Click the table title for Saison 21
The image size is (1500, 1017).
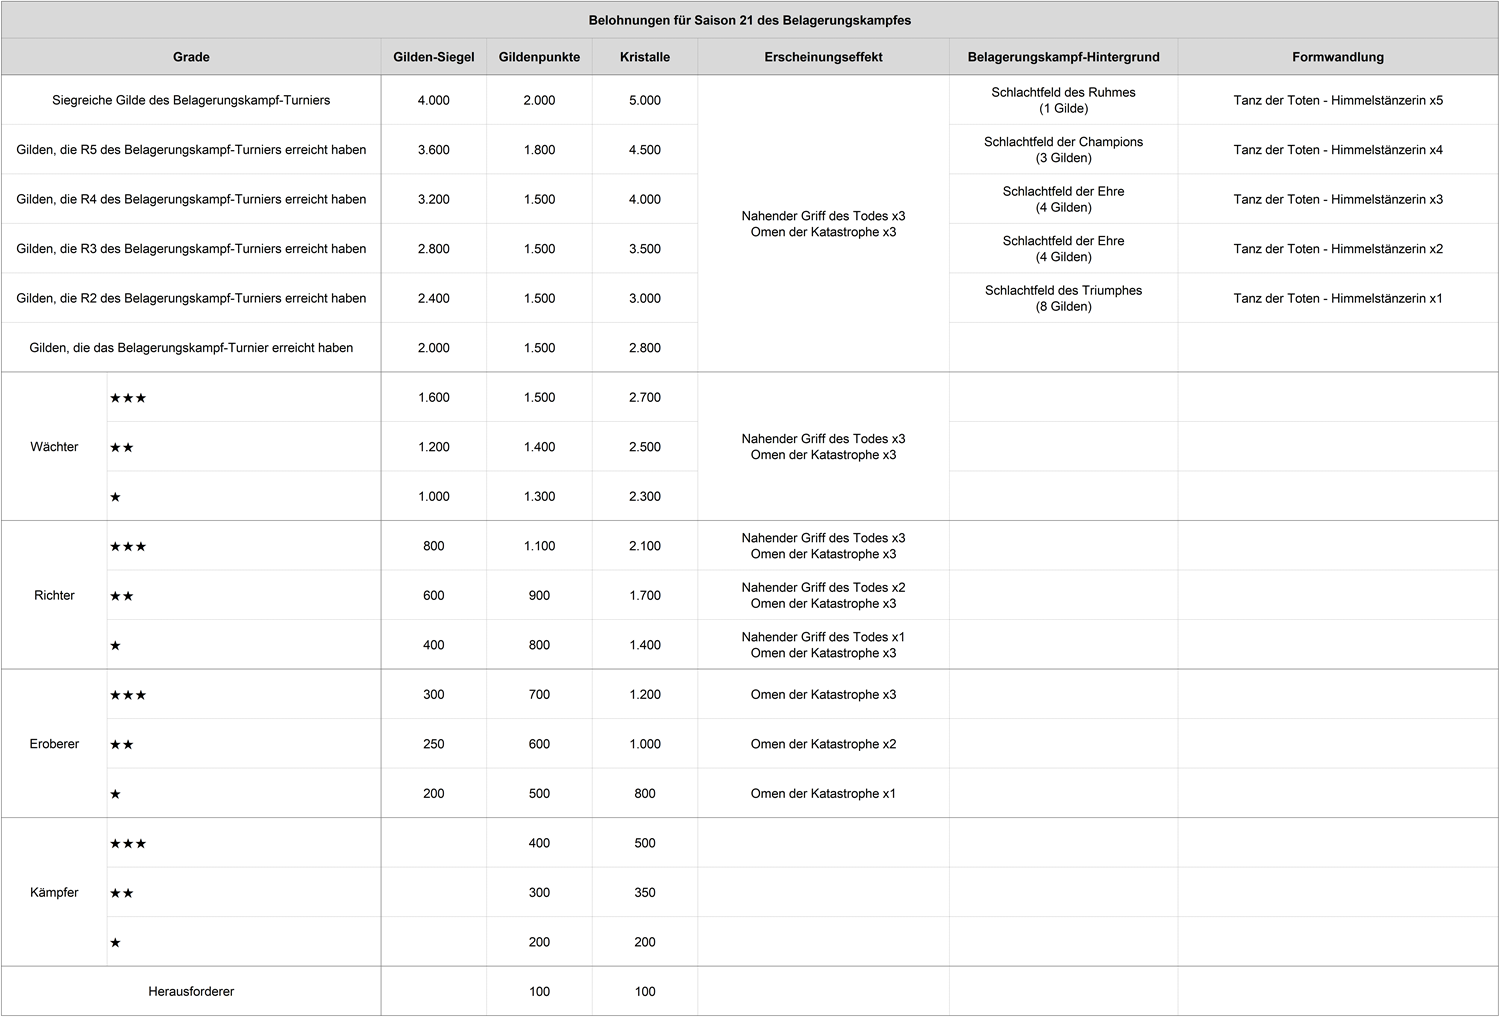click(x=750, y=20)
